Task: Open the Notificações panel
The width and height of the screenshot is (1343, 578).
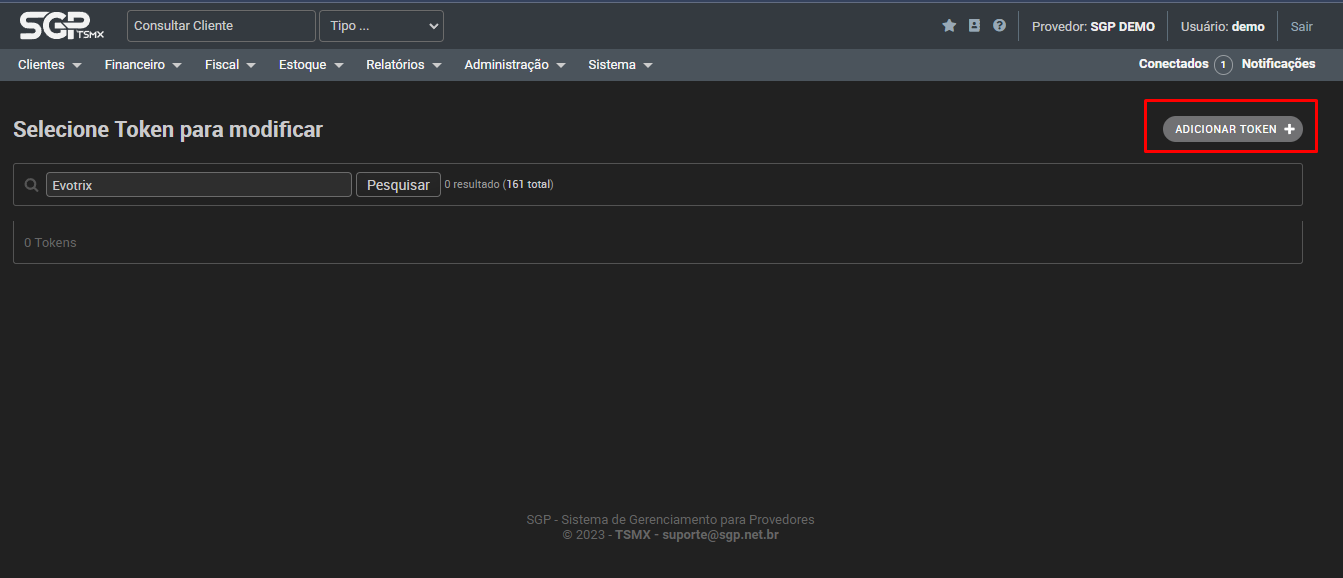Action: point(1278,64)
